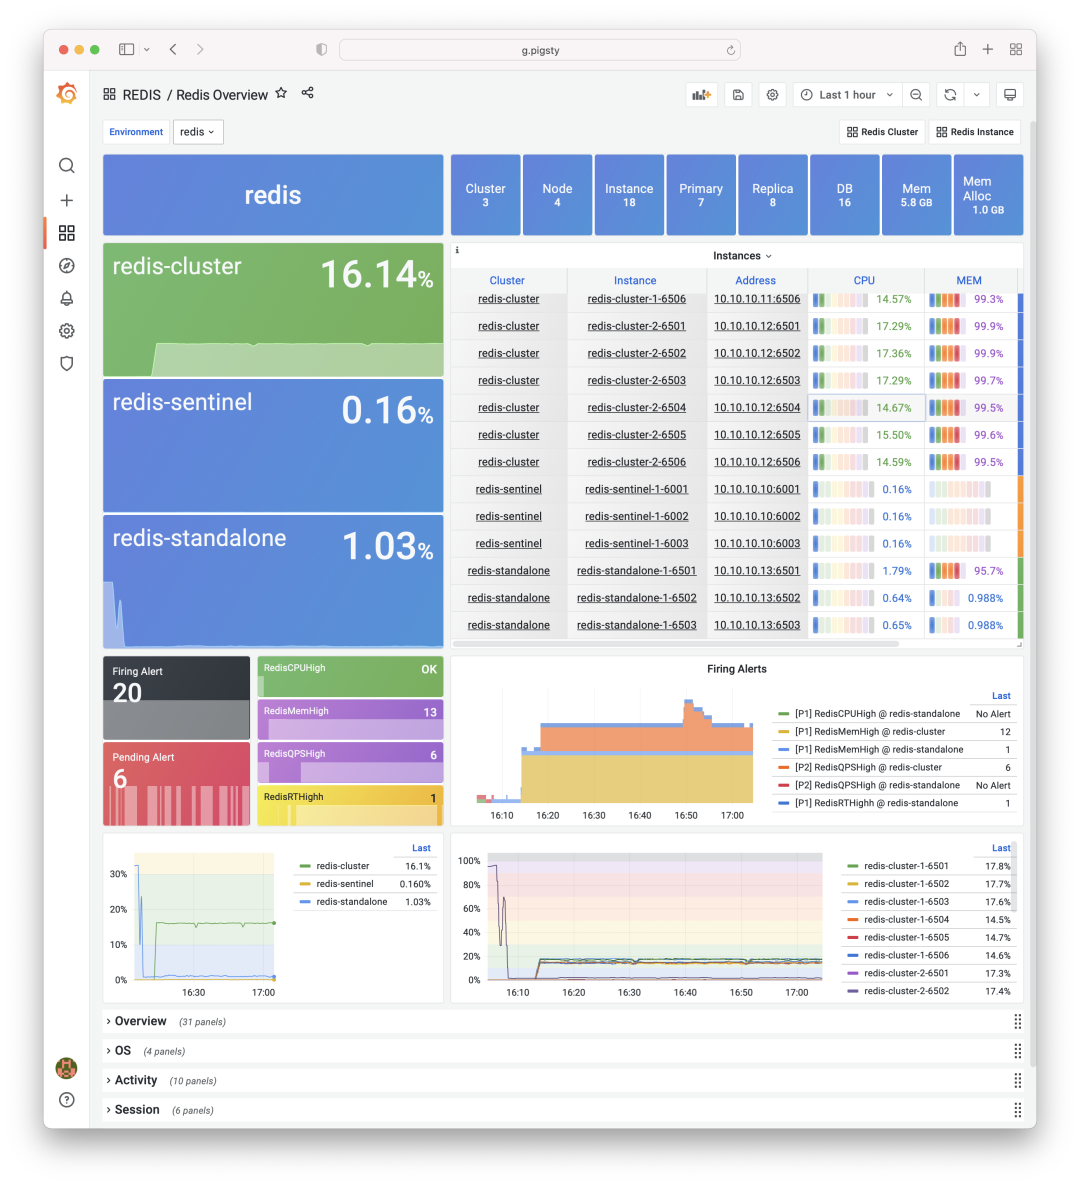
Task: Enable kiosk mode with the TV icon
Action: [x=1009, y=94]
